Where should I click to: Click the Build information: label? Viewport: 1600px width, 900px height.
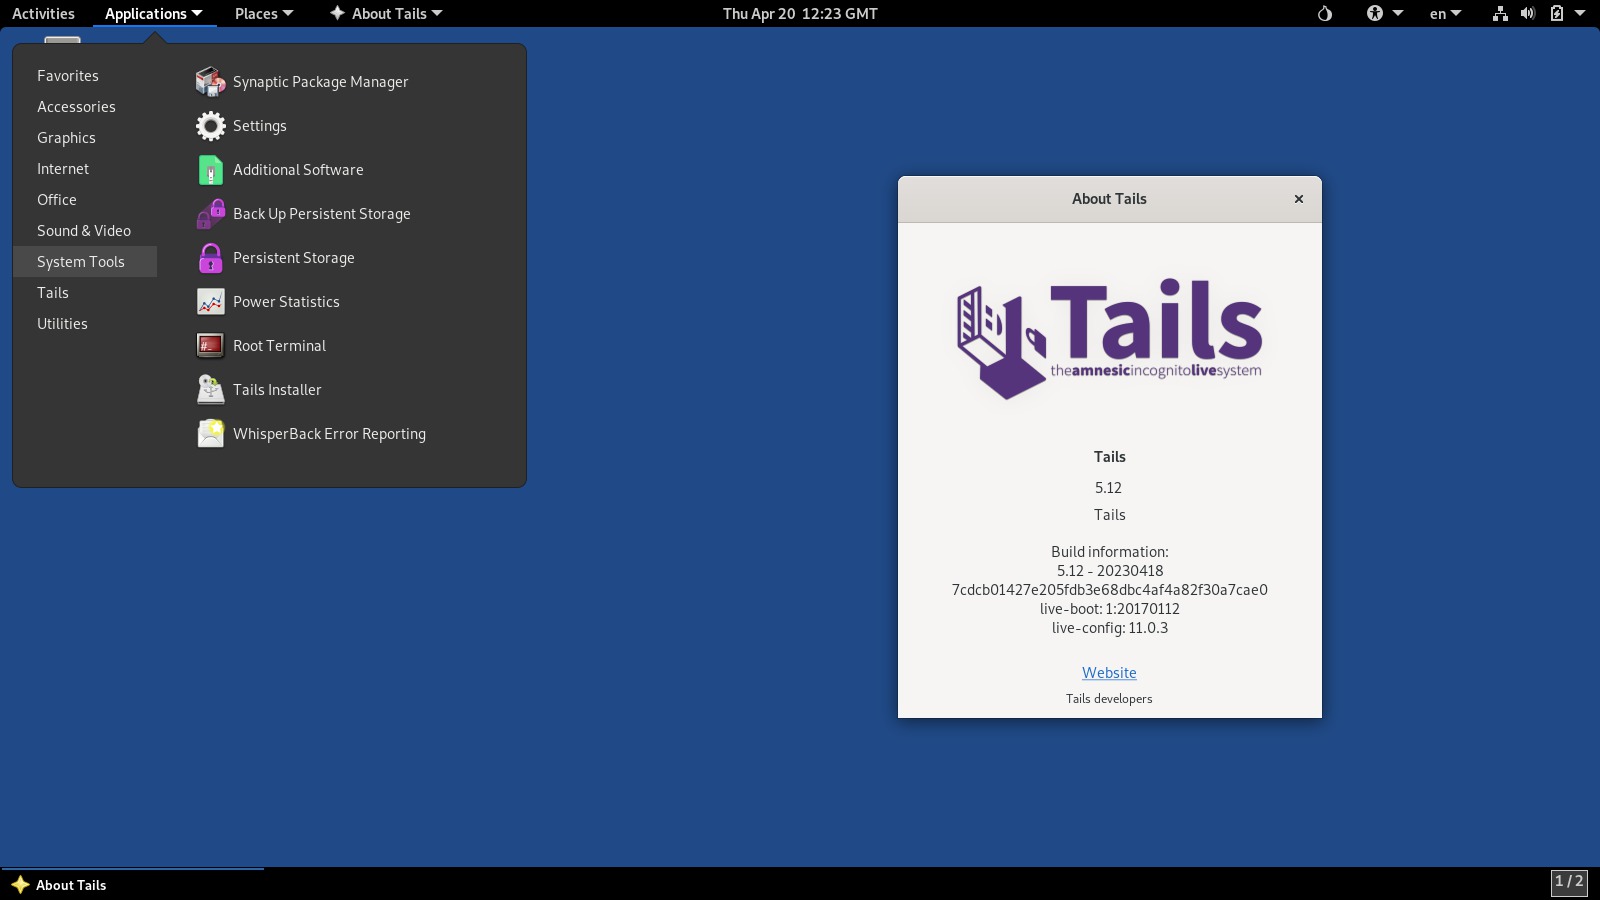(x=1109, y=552)
